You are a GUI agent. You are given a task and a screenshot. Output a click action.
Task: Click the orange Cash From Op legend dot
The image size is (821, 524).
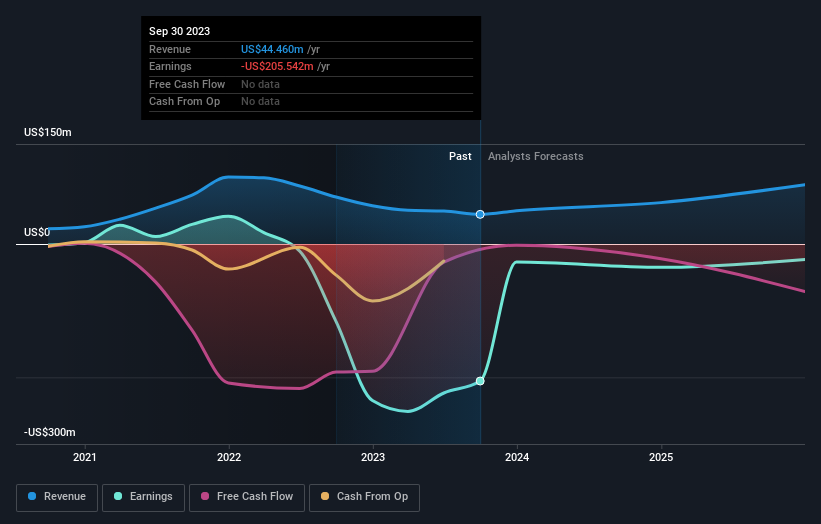coord(325,496)
